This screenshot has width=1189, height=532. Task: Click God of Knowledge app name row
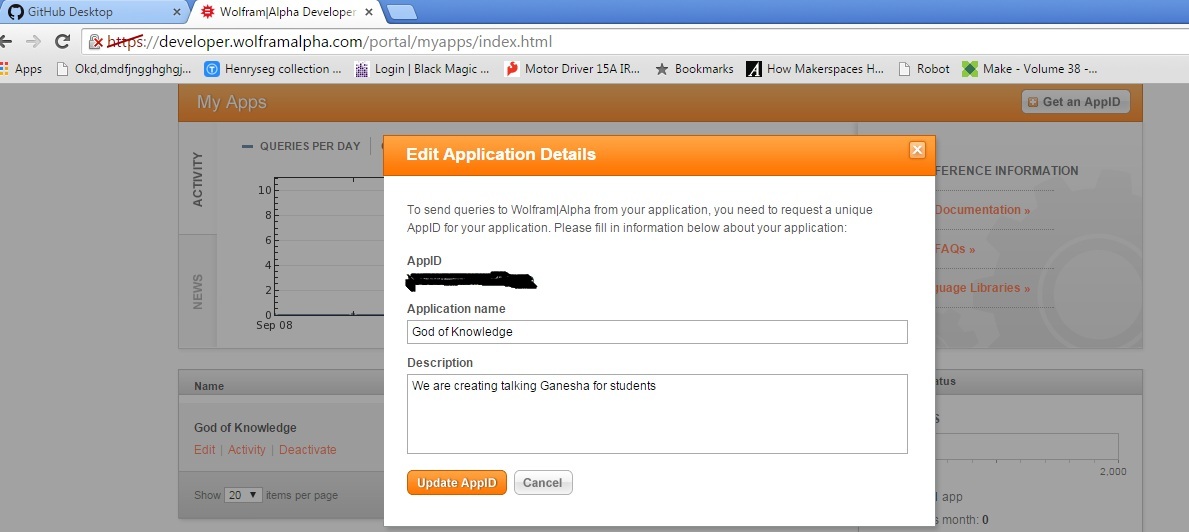[245, 427]
